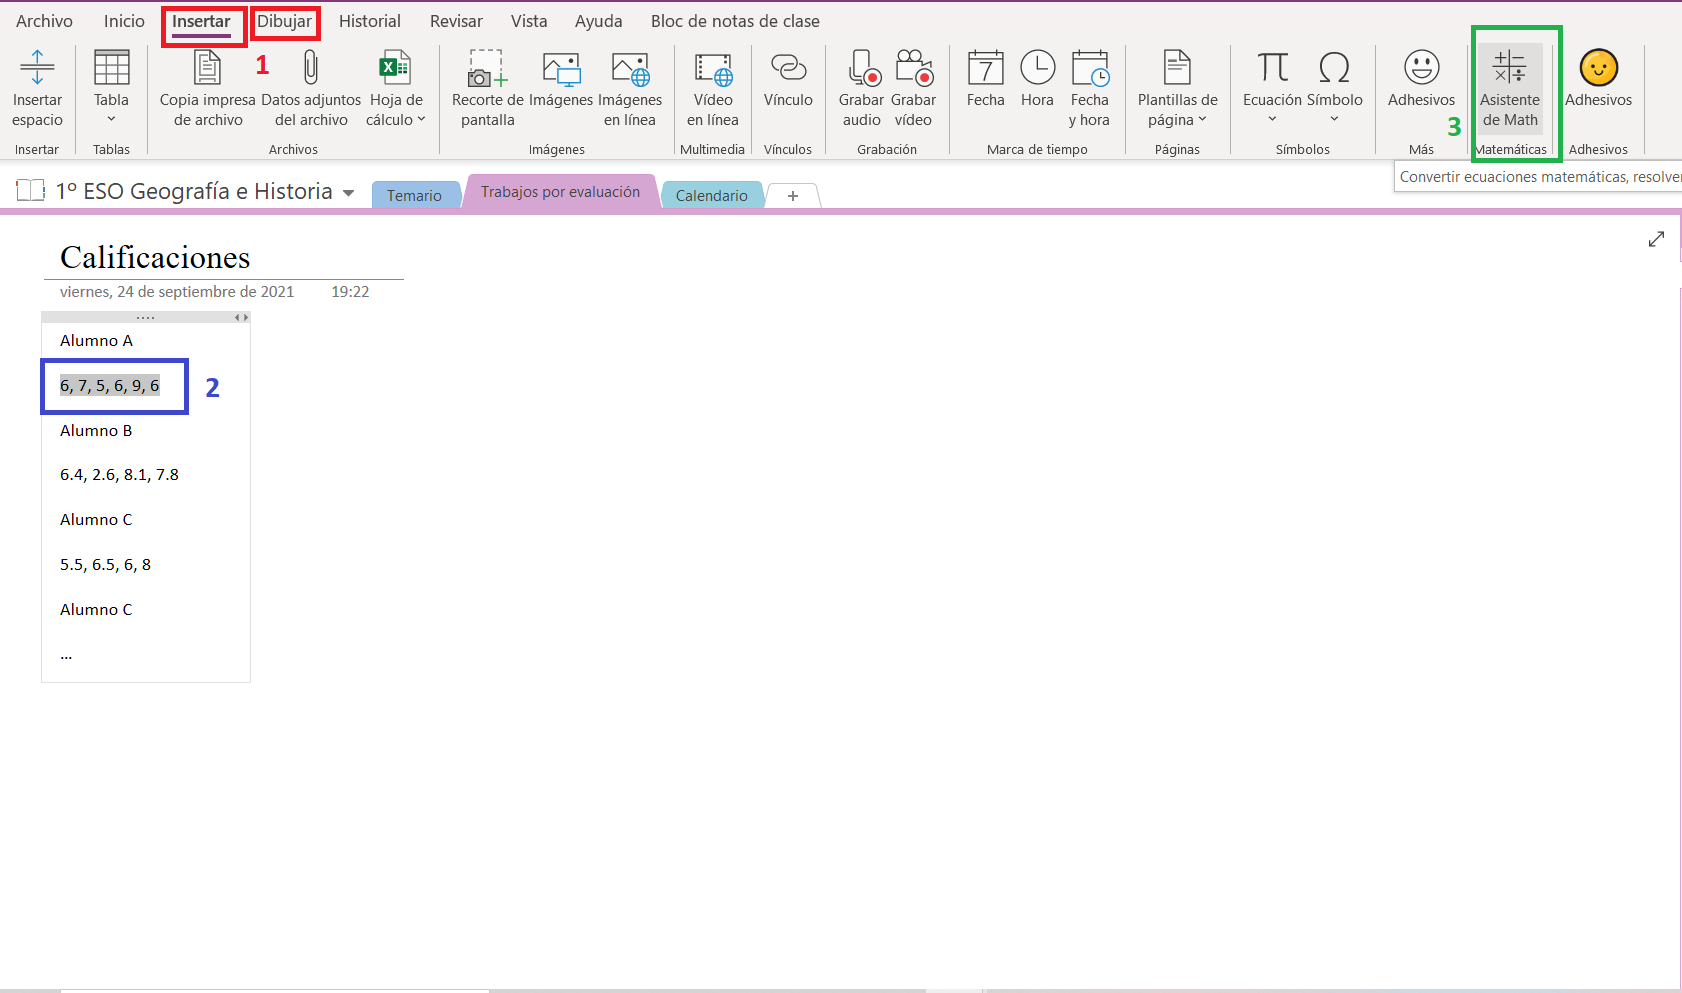The width and height of the screenshot is (1682, 993).
Task: Switch to the Dibujar ribbon tab
Action: pyautogui.click(x=286, y=20)
